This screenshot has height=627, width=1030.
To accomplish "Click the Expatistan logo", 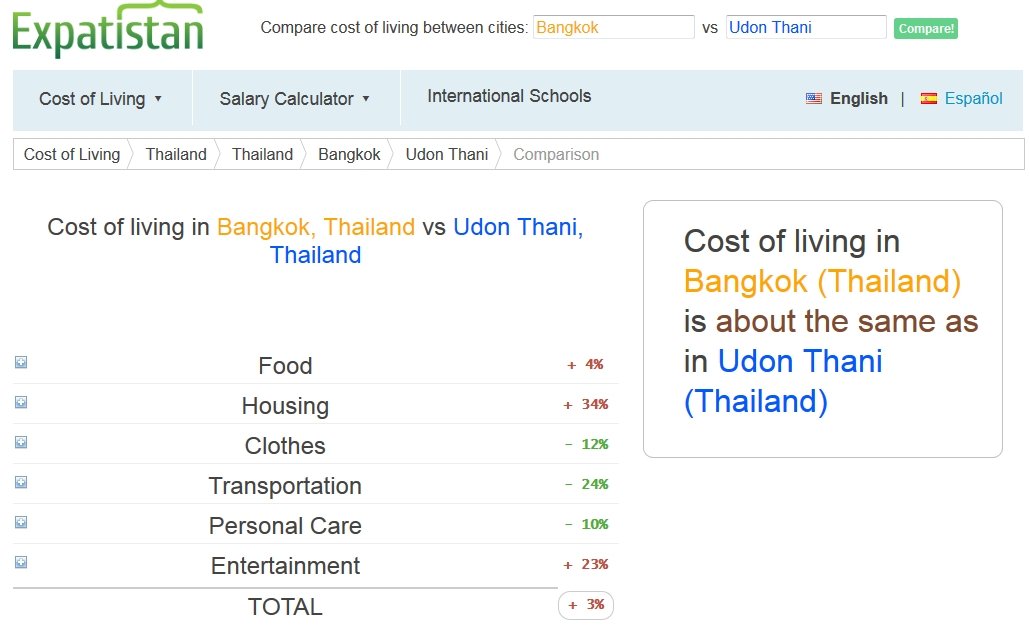I will click(108, 30).
